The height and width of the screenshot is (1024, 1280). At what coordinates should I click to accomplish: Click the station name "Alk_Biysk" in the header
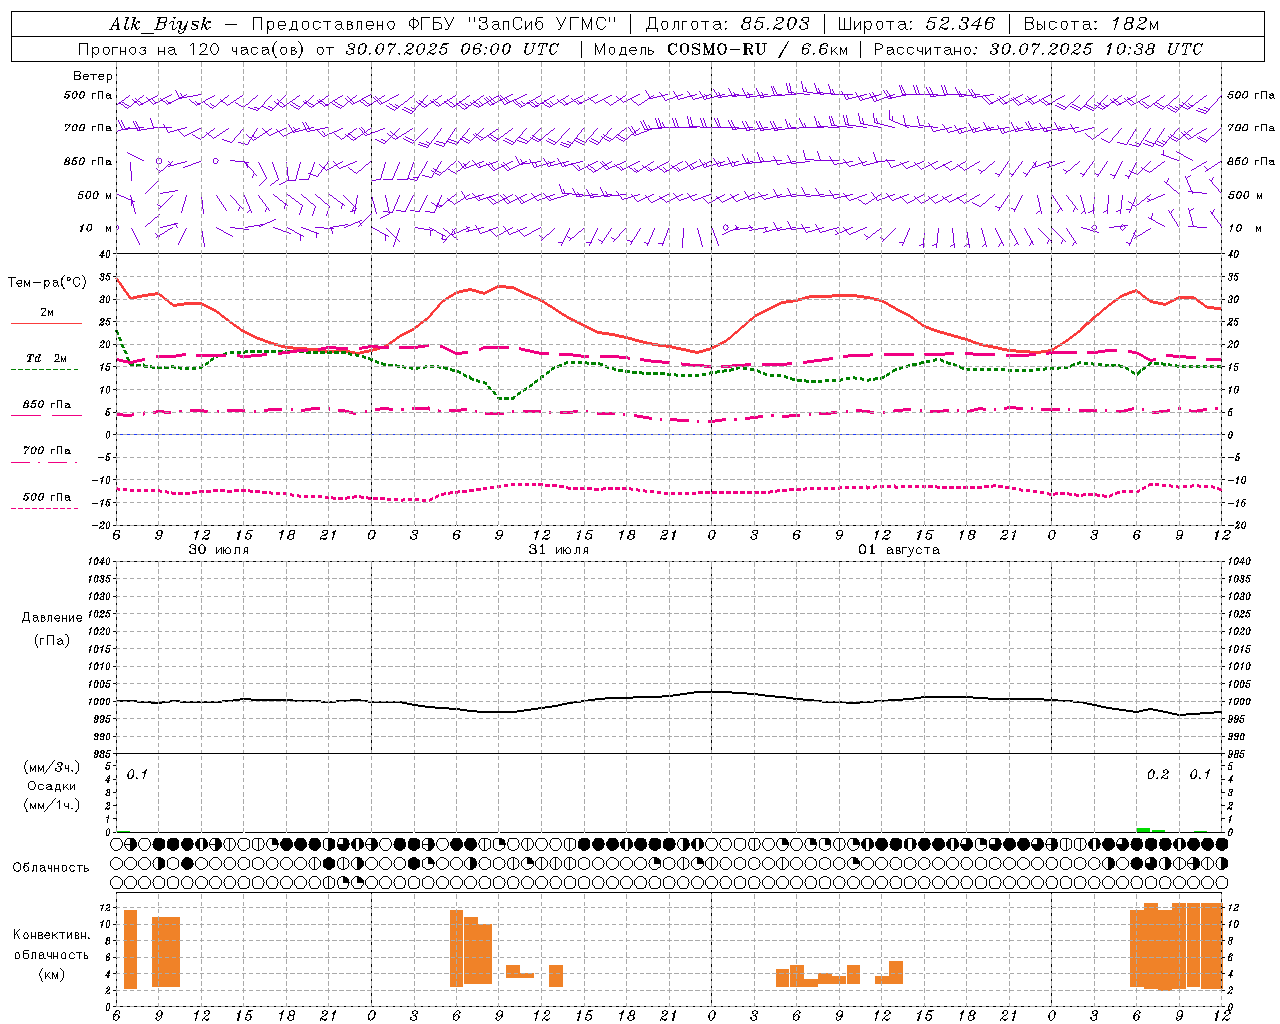pyautogui.click(x=160, y=24)
